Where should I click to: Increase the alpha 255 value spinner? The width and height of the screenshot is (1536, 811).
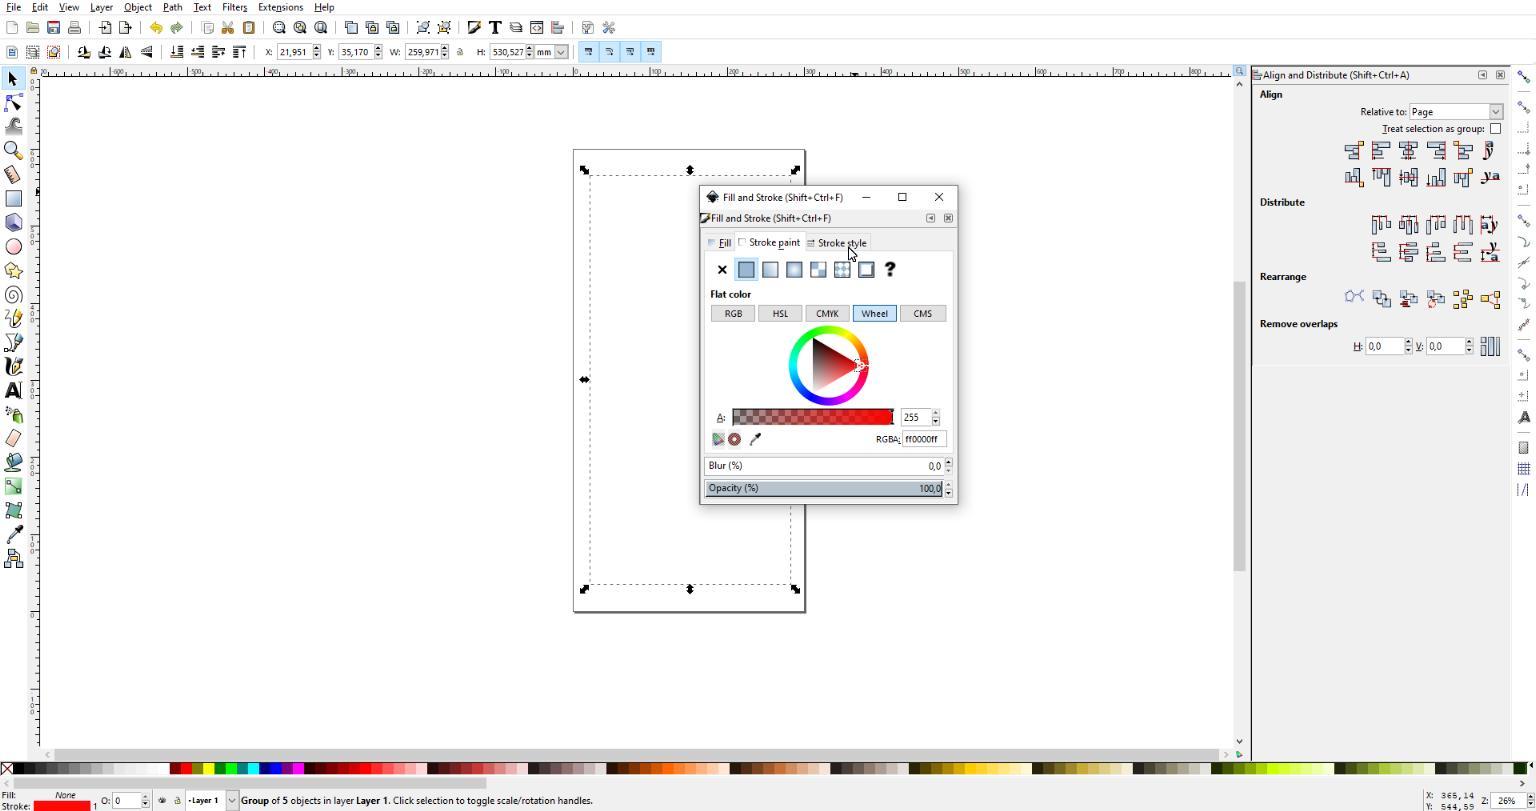936,413
